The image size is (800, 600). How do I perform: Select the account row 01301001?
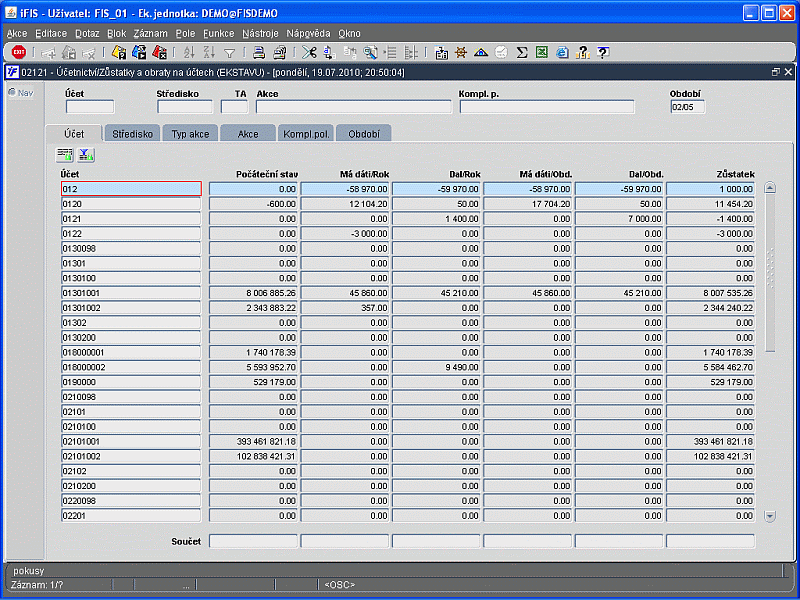(131, 293)
